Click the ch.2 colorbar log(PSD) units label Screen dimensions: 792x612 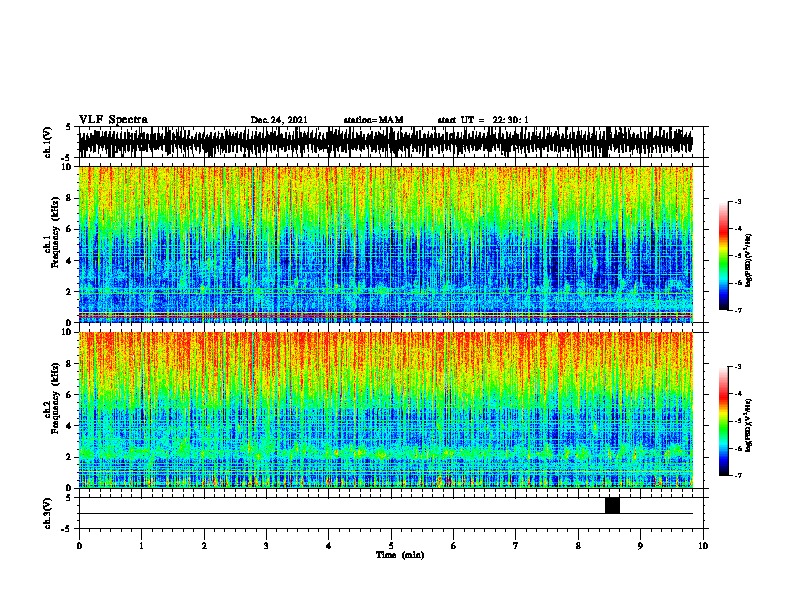pos(748,425)
